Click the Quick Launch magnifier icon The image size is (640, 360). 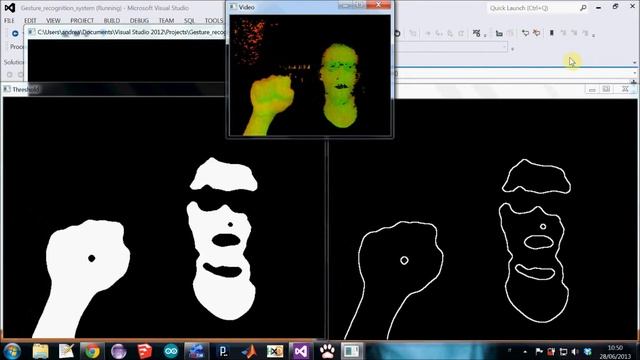point(583,8)
